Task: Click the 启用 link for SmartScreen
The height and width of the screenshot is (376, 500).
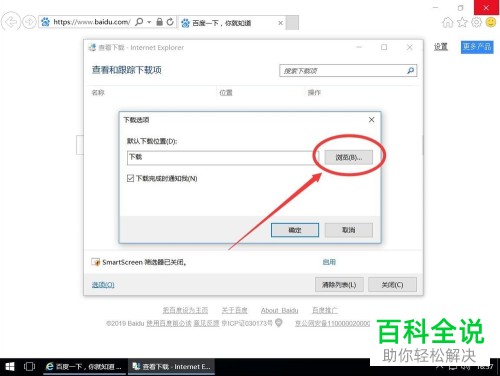Action: point(329,262)
